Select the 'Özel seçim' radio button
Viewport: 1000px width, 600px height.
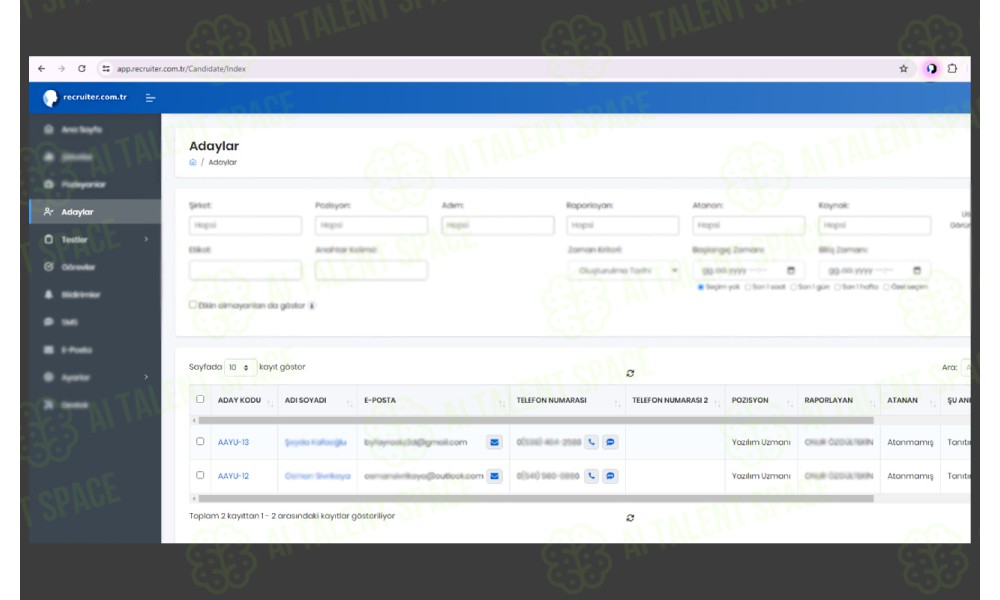[x=886, y=288]
